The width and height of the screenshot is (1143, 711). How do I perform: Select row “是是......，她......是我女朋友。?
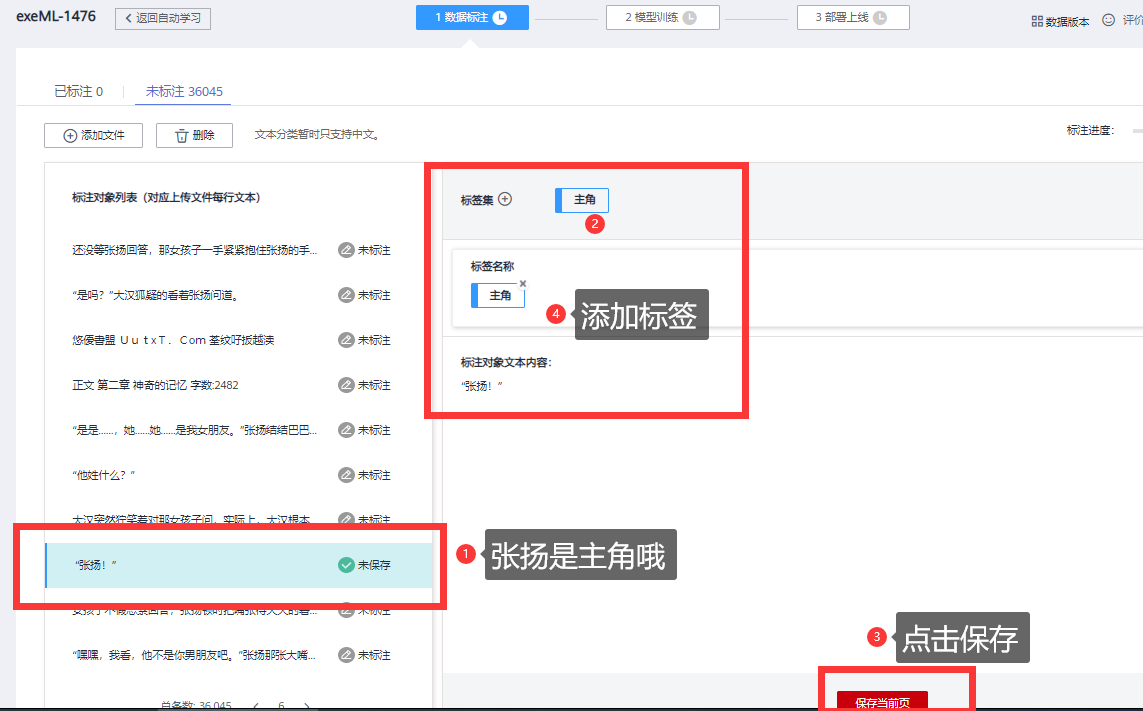coord(238,430)
